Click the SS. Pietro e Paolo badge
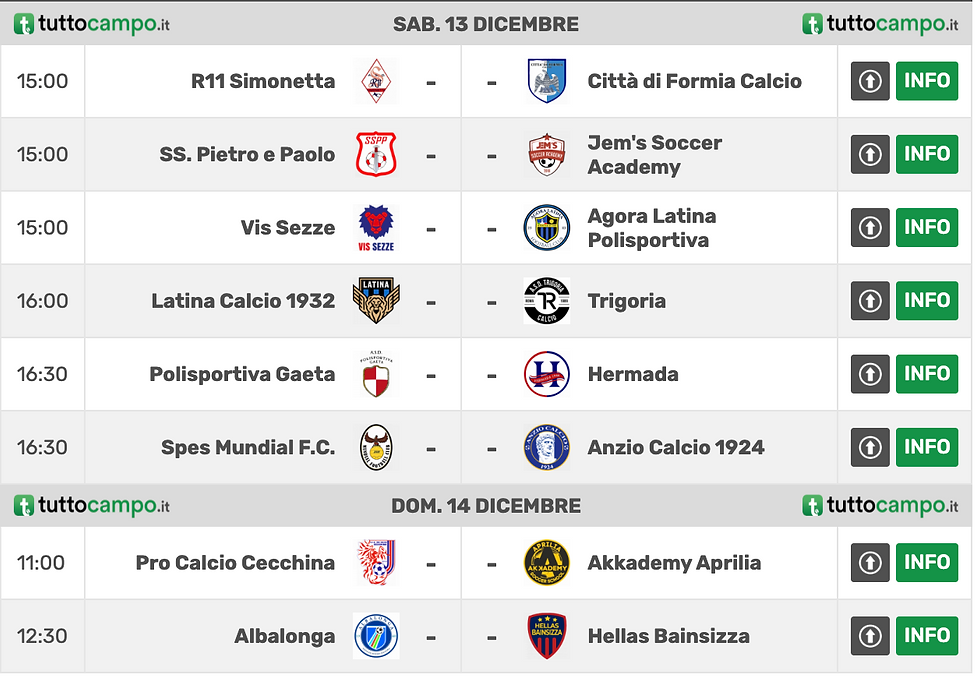The height and width of the screenshot is (678, 980). point(376,155)
